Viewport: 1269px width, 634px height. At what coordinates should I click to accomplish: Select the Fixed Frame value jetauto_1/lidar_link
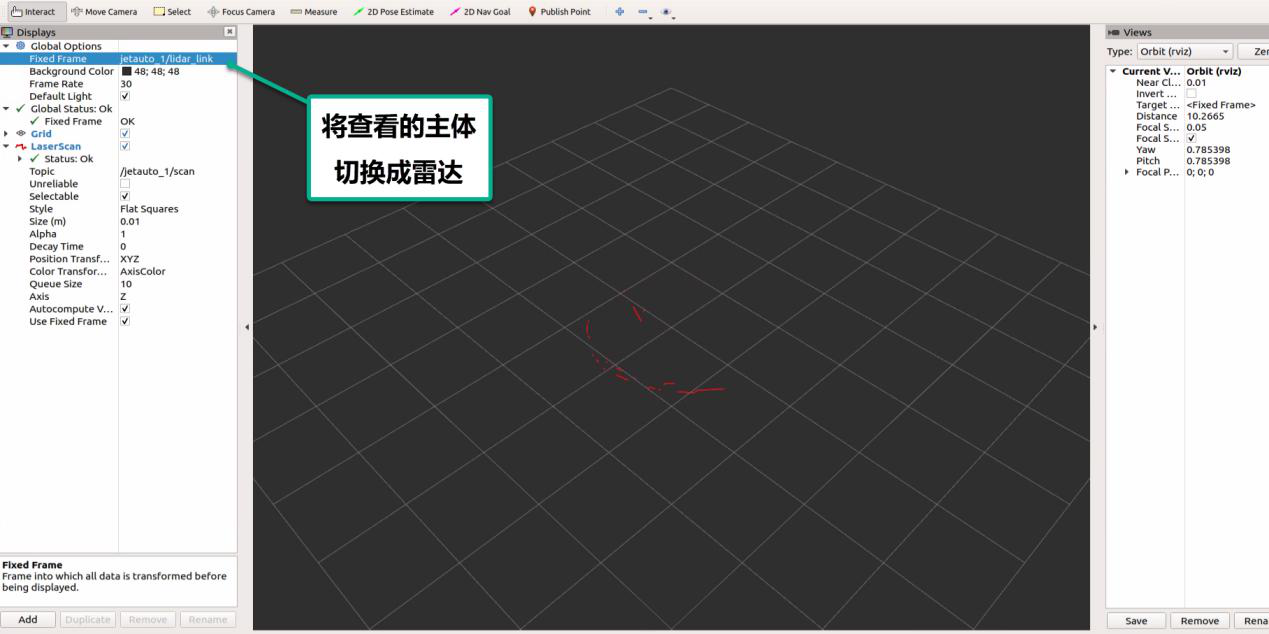tap(166, 59)
